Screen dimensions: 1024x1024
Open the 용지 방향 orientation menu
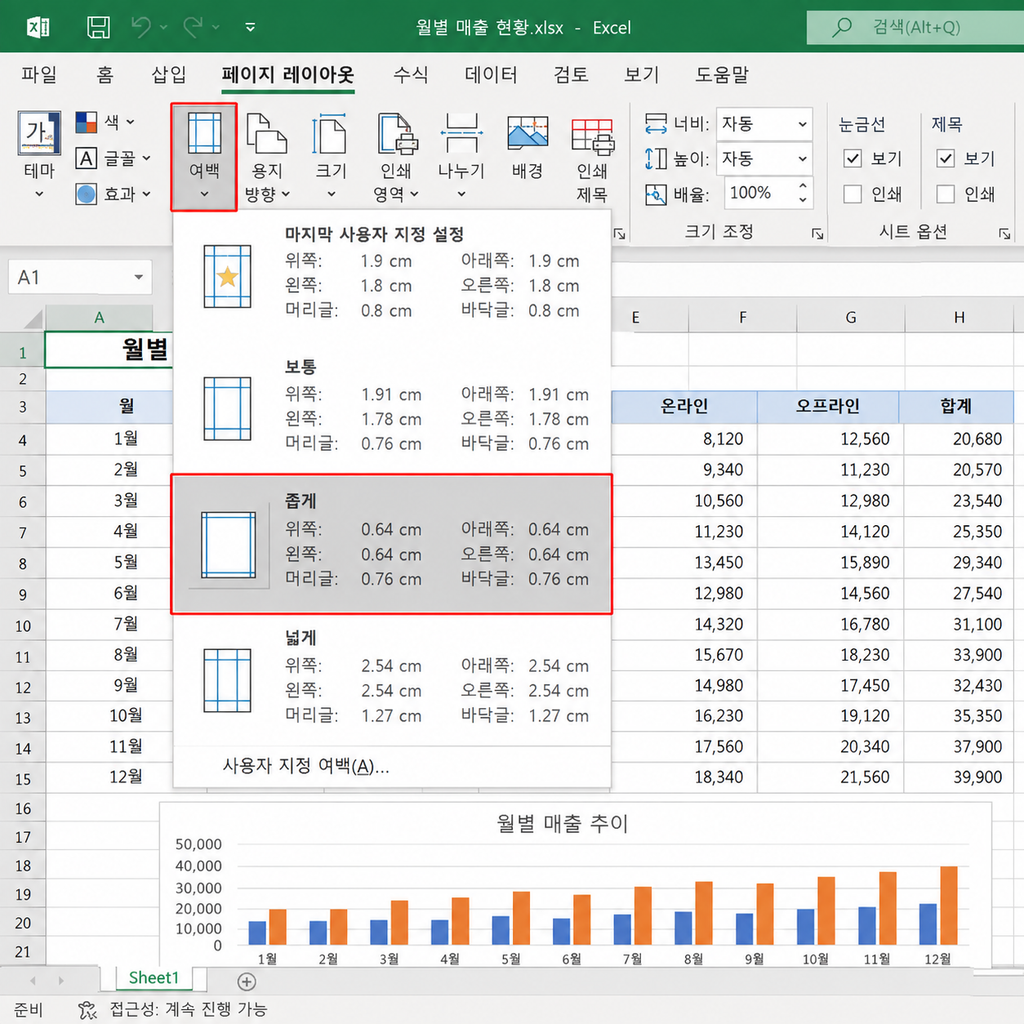tap(266, 157)
